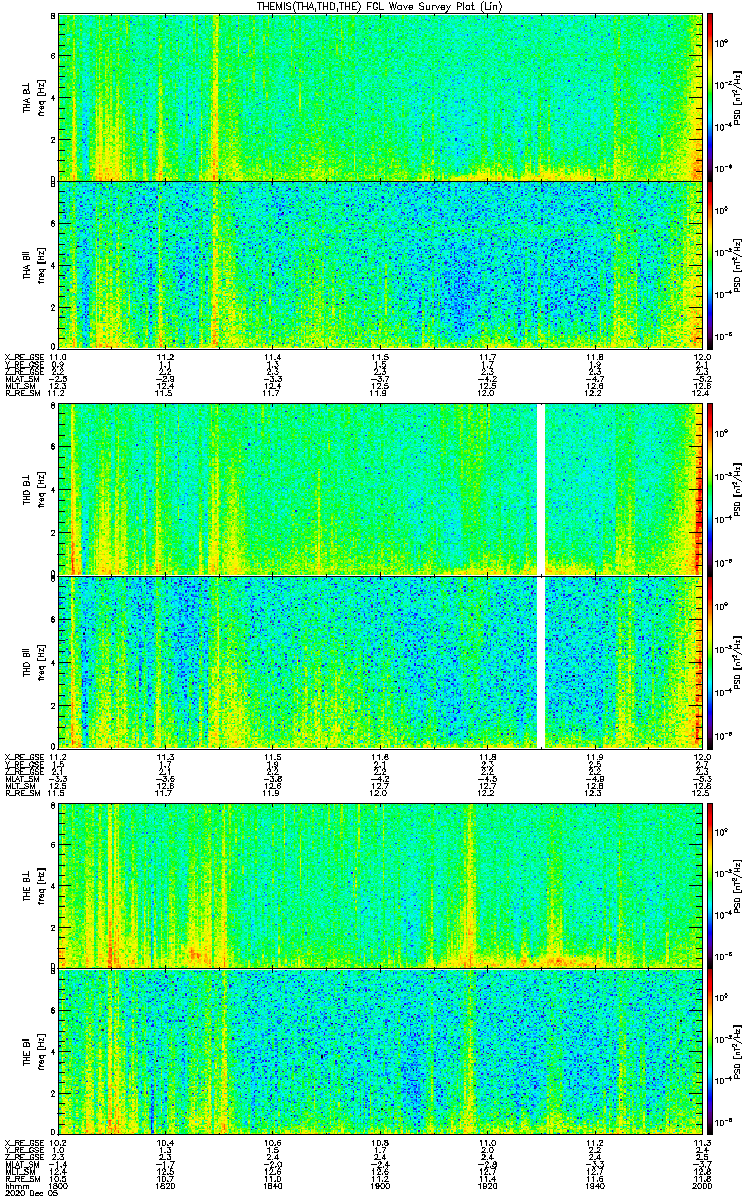
Task: Click the white data gap in THD B-perpendicular panel
Action: [x=542, y=490]
